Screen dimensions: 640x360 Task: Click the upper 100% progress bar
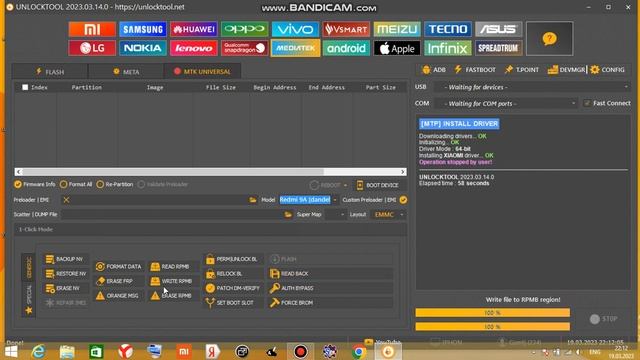tap(493, 313)
